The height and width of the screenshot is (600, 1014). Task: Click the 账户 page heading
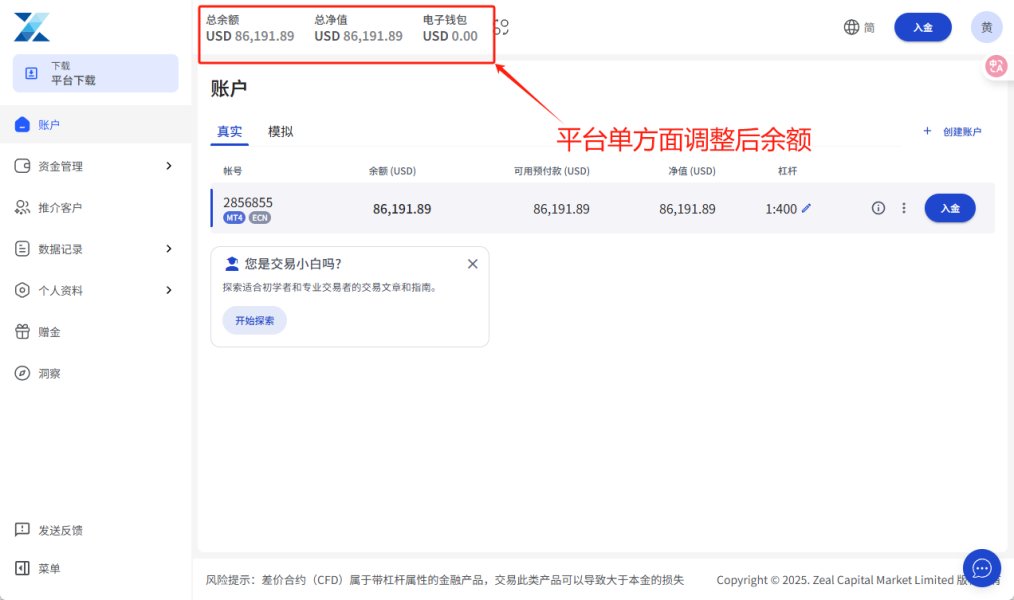coord(229,89)
